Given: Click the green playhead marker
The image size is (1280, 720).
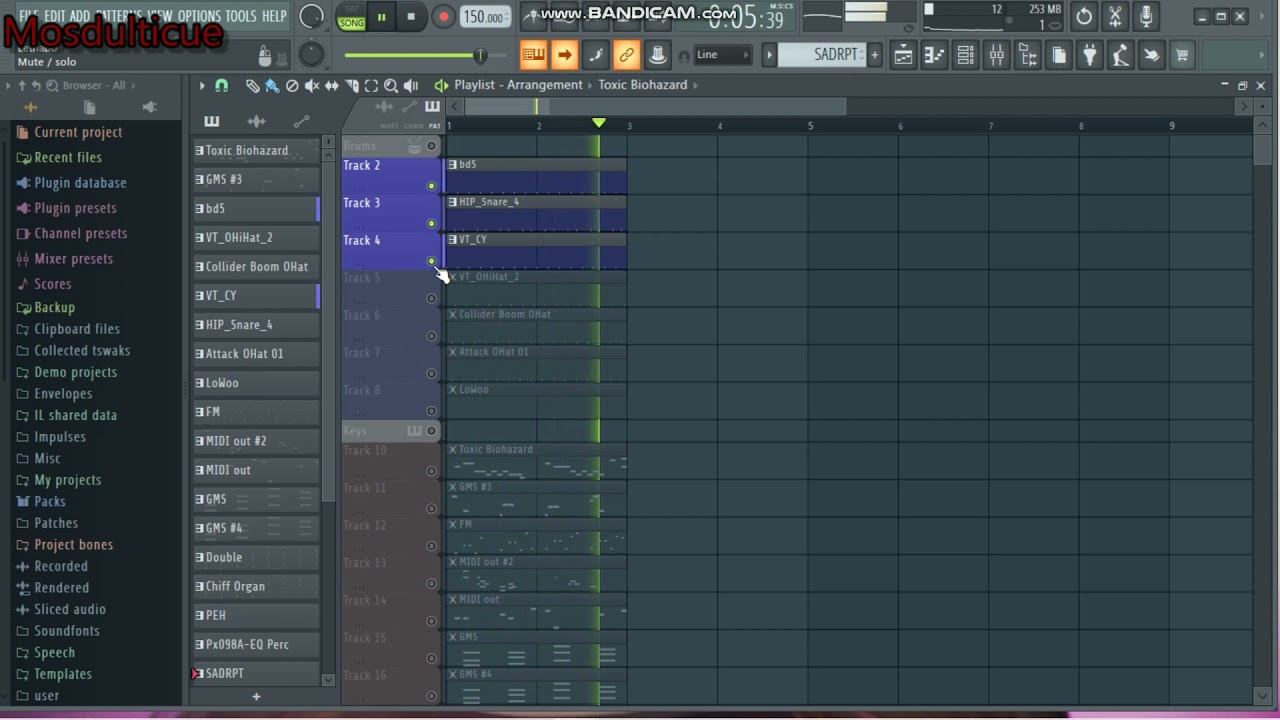Looking at the screenshot, I should pyautogui.click(x=598, y=123).
